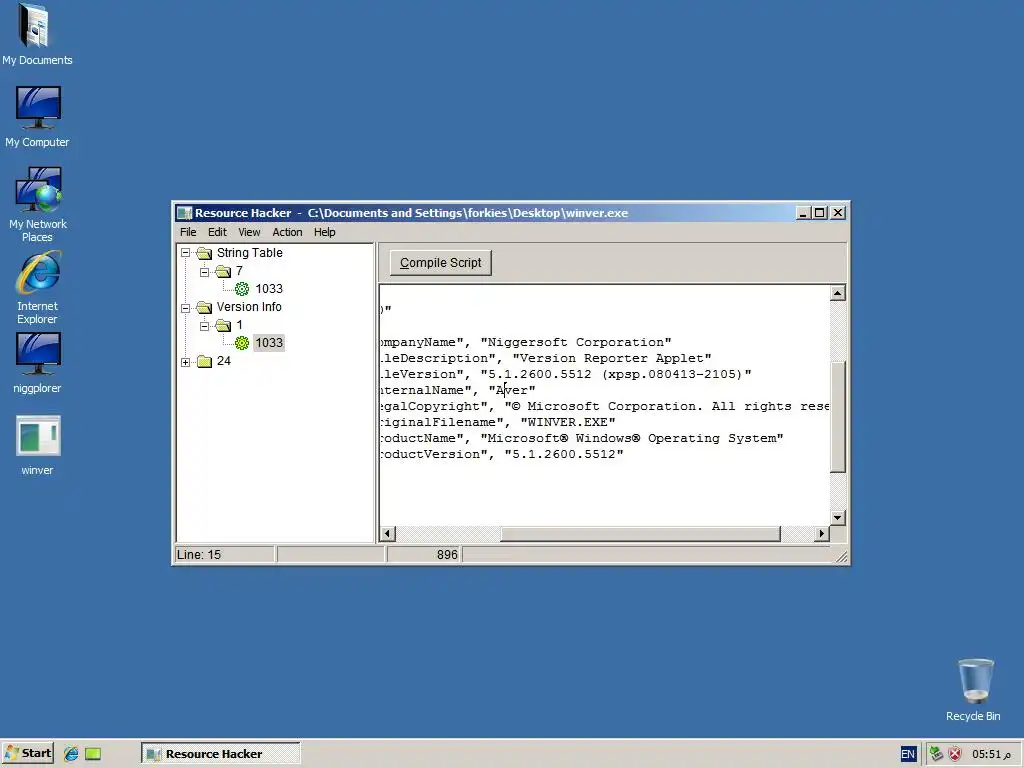
Task: Click the Resource Hacker taskbar button
Action: tap(221, 754)
